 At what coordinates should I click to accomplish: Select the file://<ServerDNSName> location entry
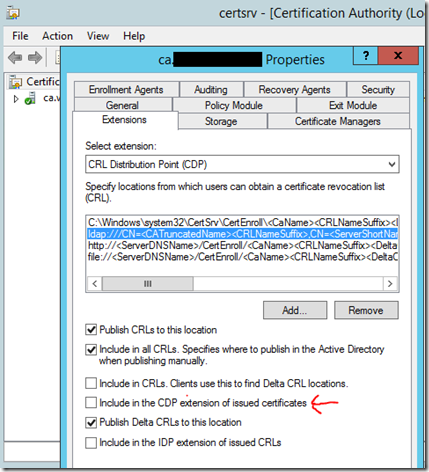pyautogui.click(x=242, y=257)
